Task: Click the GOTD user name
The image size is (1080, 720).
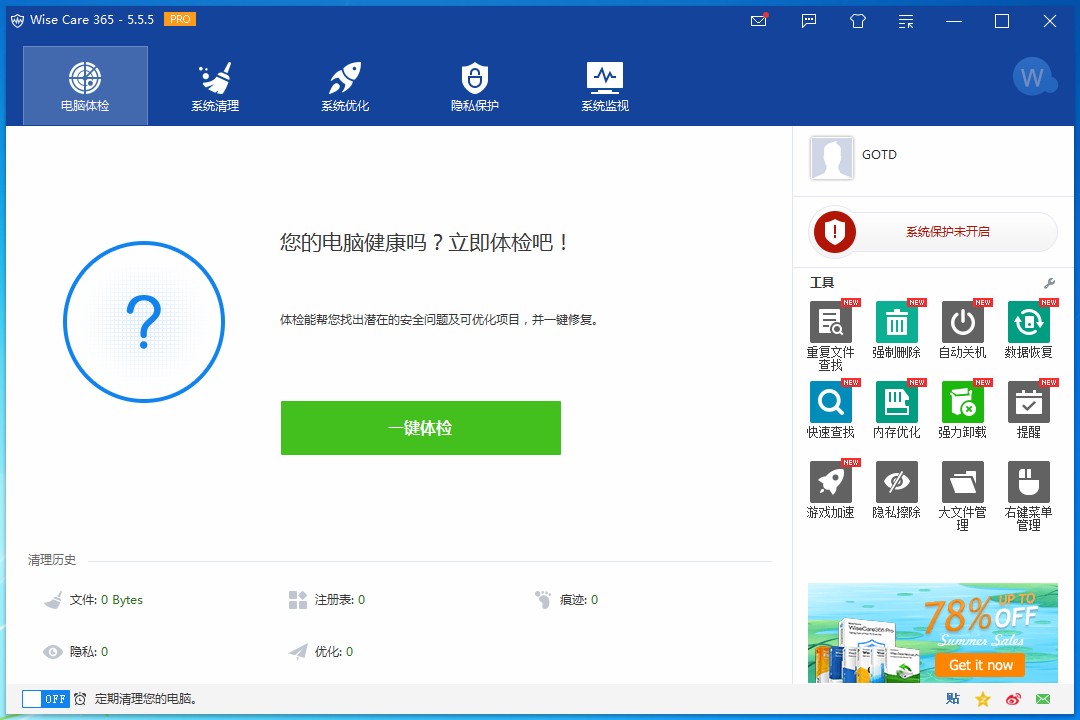Action: (880, 154)
